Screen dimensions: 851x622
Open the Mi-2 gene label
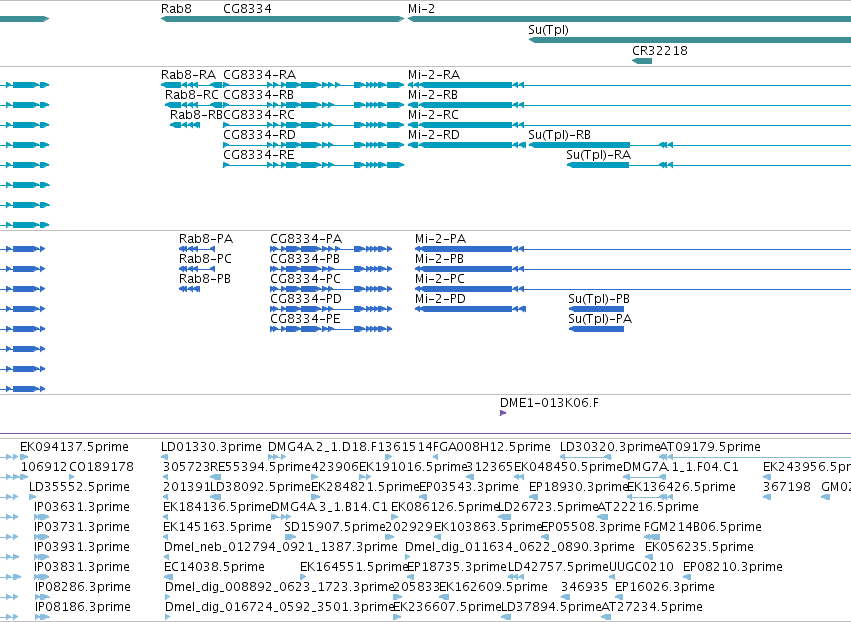(x=421, y=9)
